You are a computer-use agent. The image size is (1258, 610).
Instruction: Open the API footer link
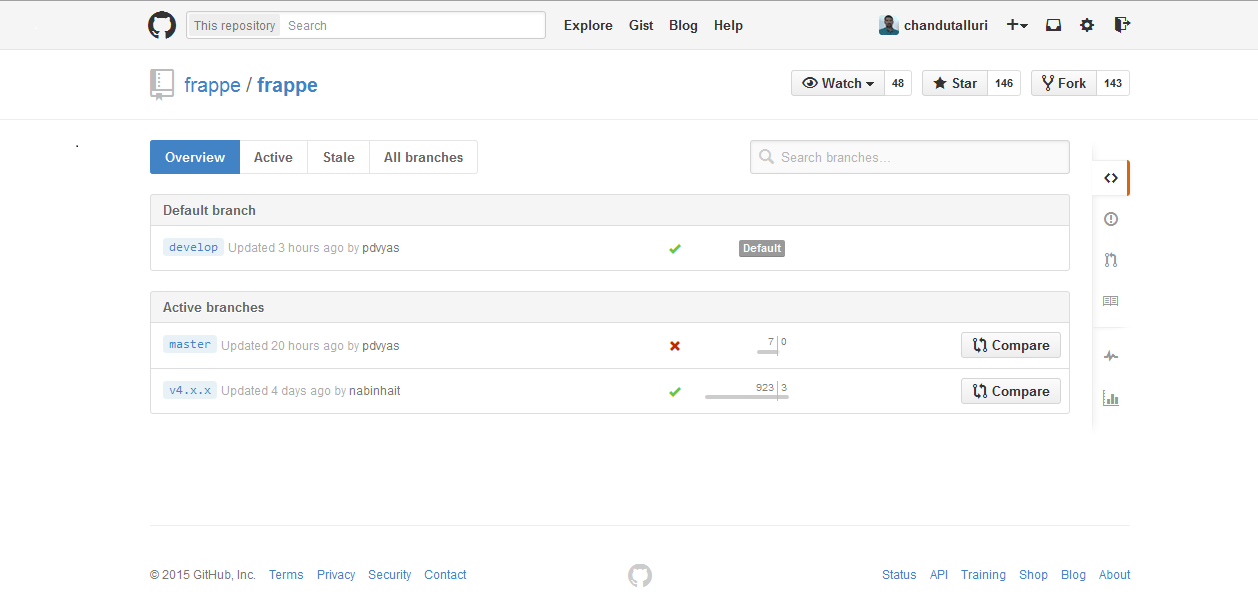click(939, 575)
